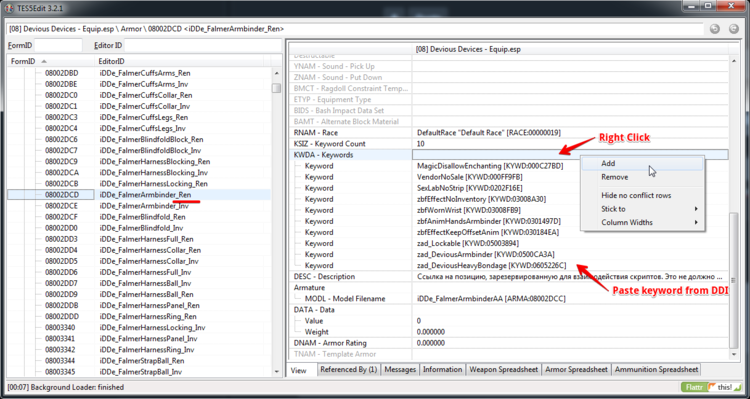Click the RNAM - Race row label
This screenshot has width=750, height=399.
pyautogui.click(x=316, y=133)
